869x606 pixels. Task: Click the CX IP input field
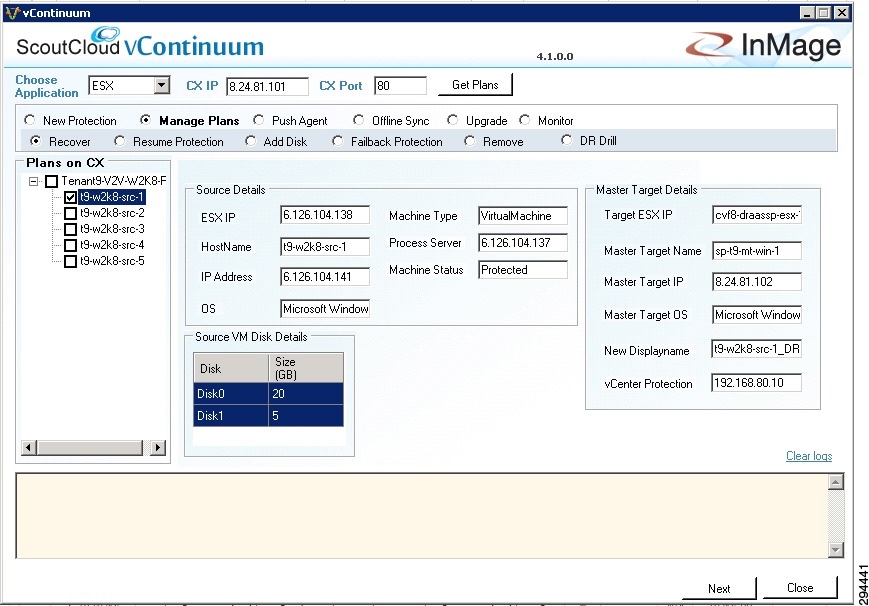[x=267, y=86]
